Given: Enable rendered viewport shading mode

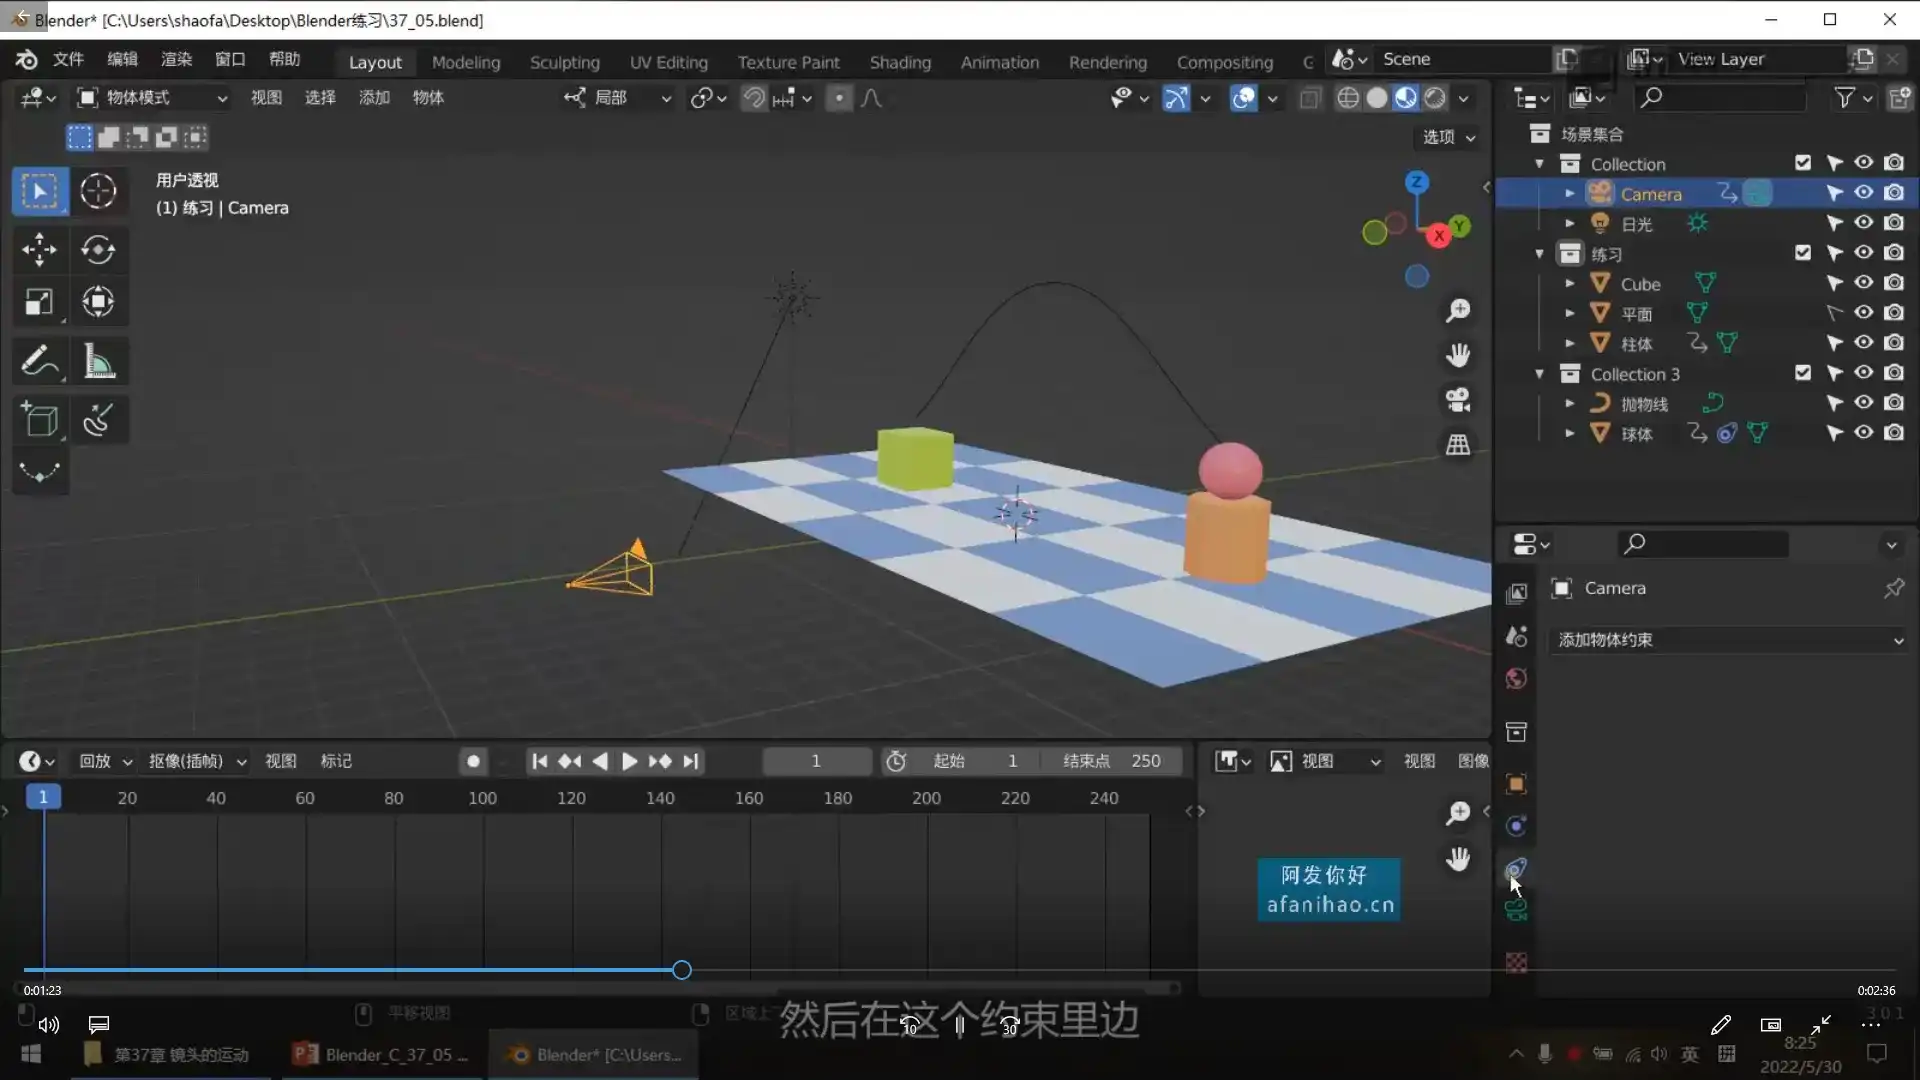Looking at the screenshot, I should point(1437,97).
